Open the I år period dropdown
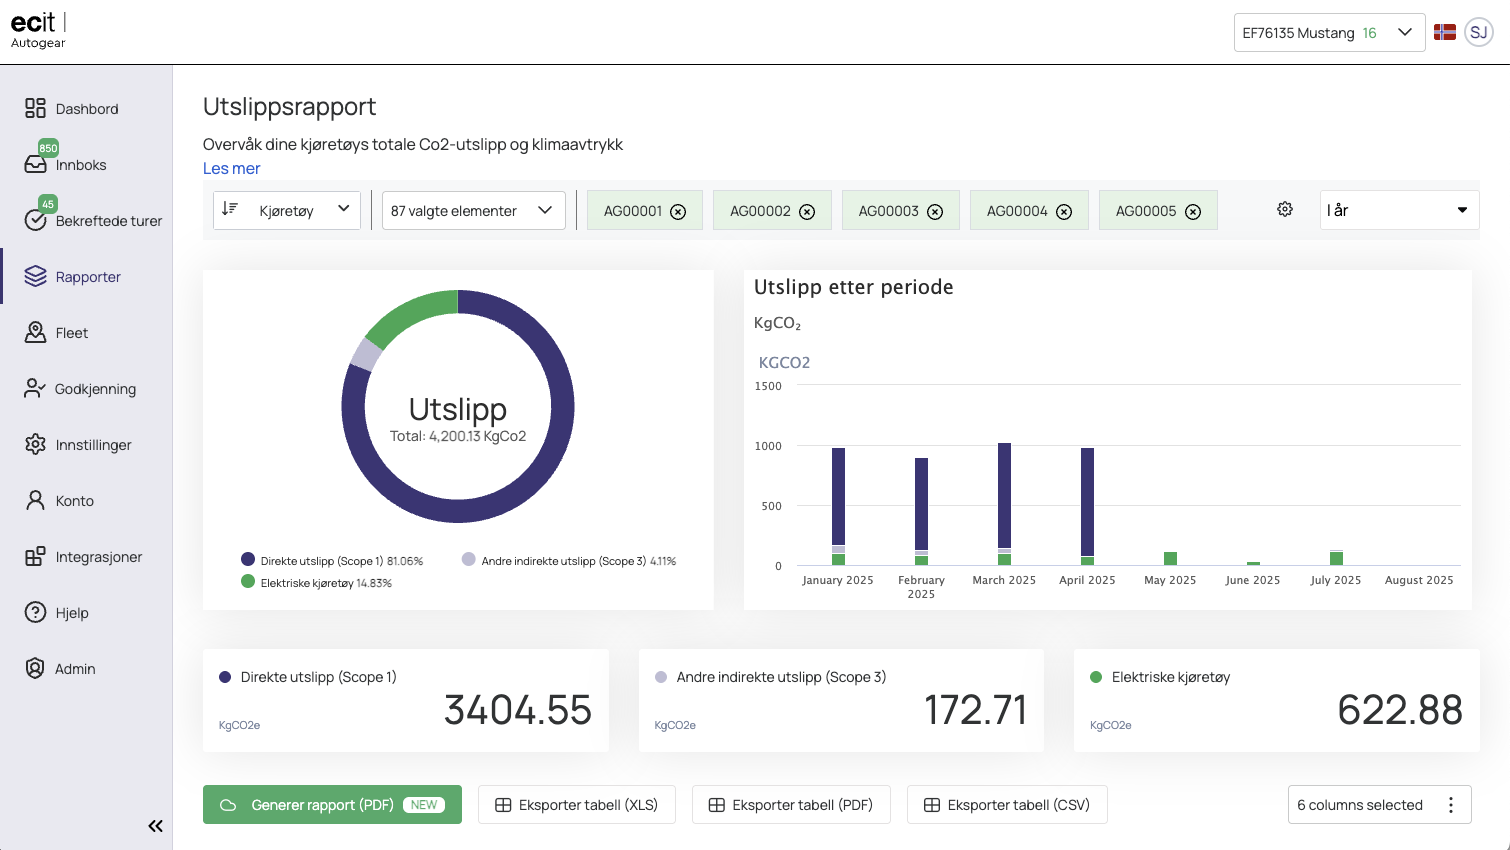1510x850 pixels. tap(1398, 210)
